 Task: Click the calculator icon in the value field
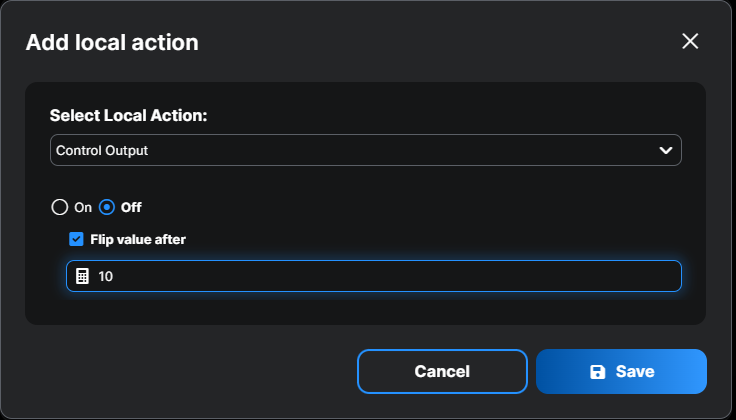pos(83,276)
